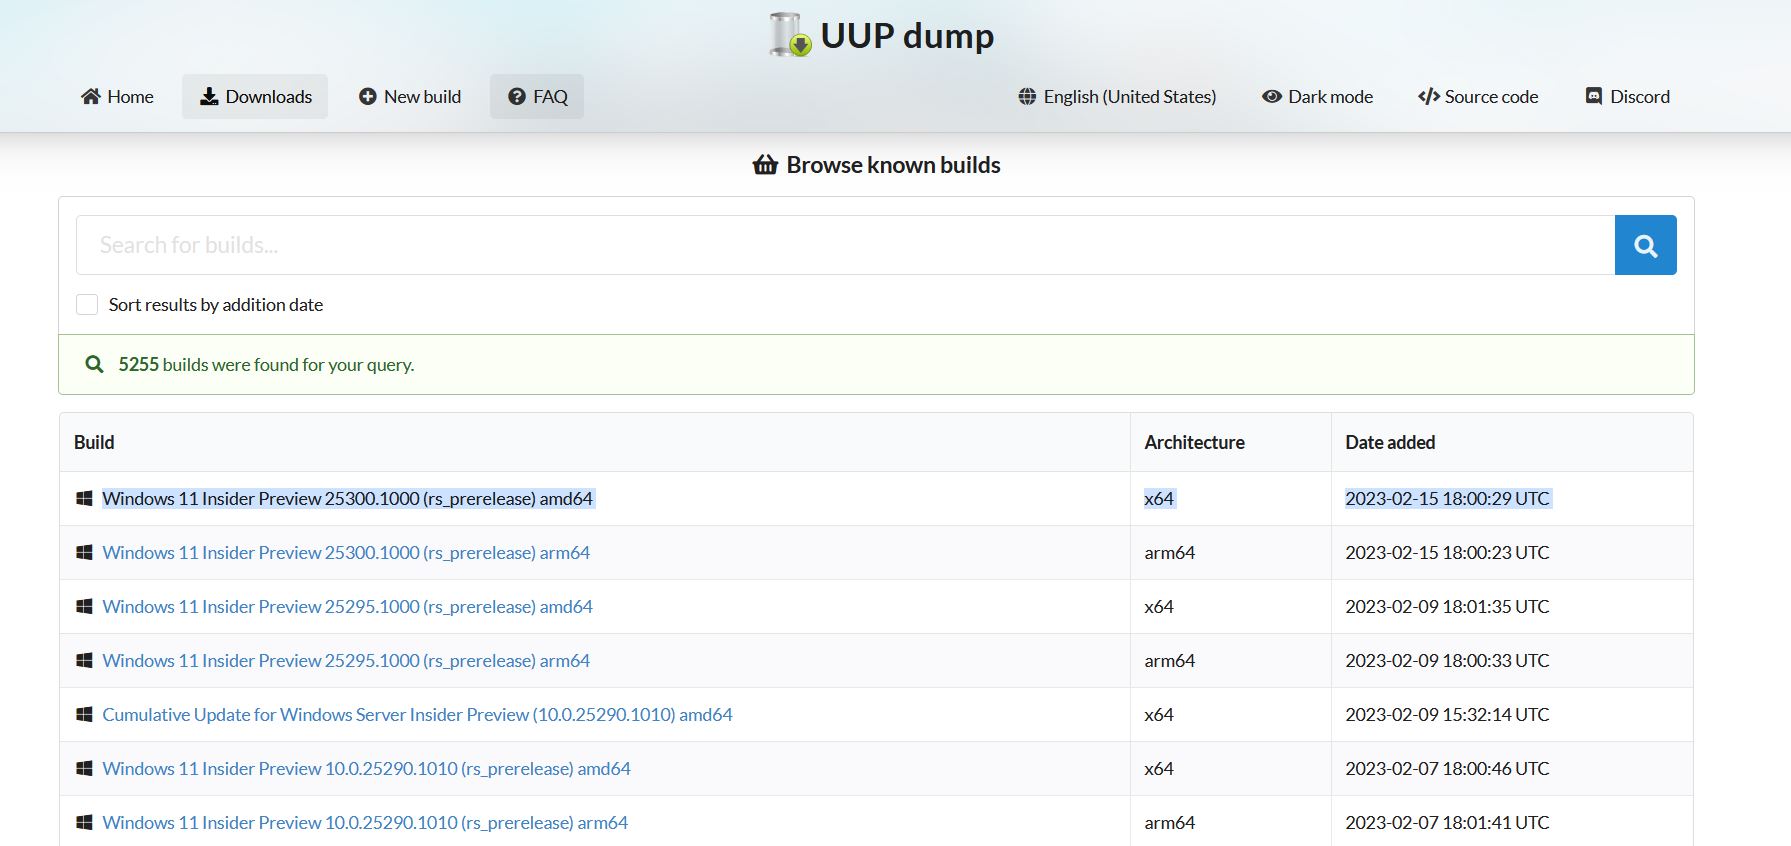Go to the Home page
This screenshot has width=1791, height=846.
pyautogui.click(x=117, y=97)
